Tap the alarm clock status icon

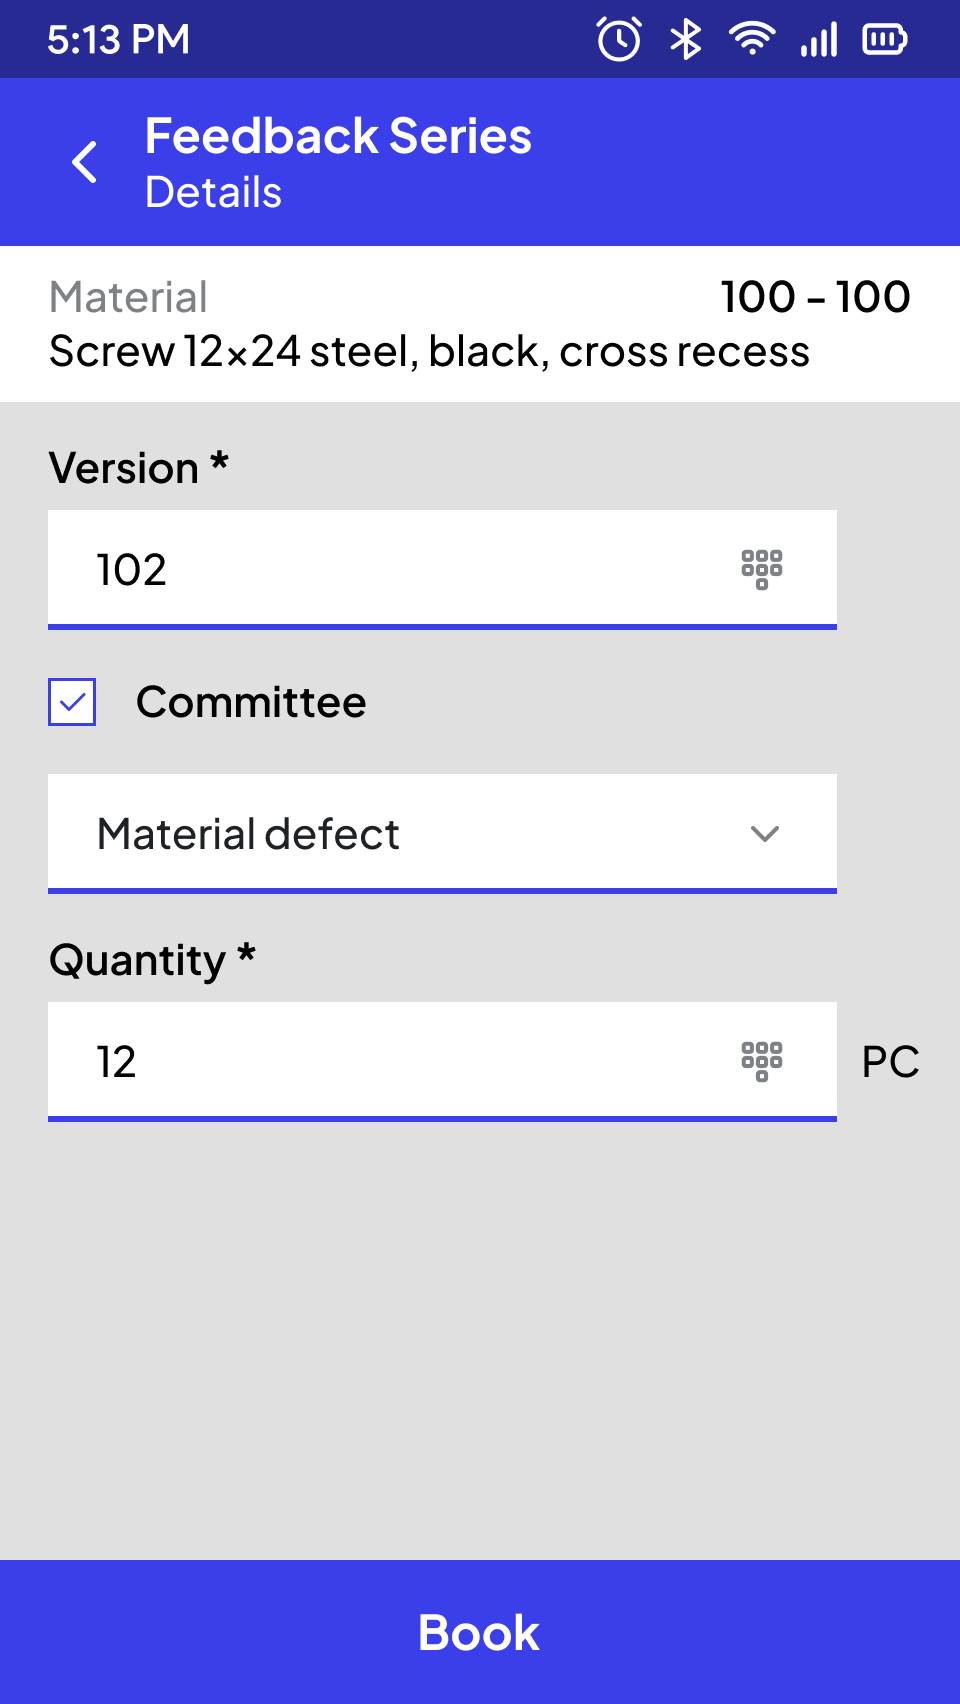click(x=619, y=39)
